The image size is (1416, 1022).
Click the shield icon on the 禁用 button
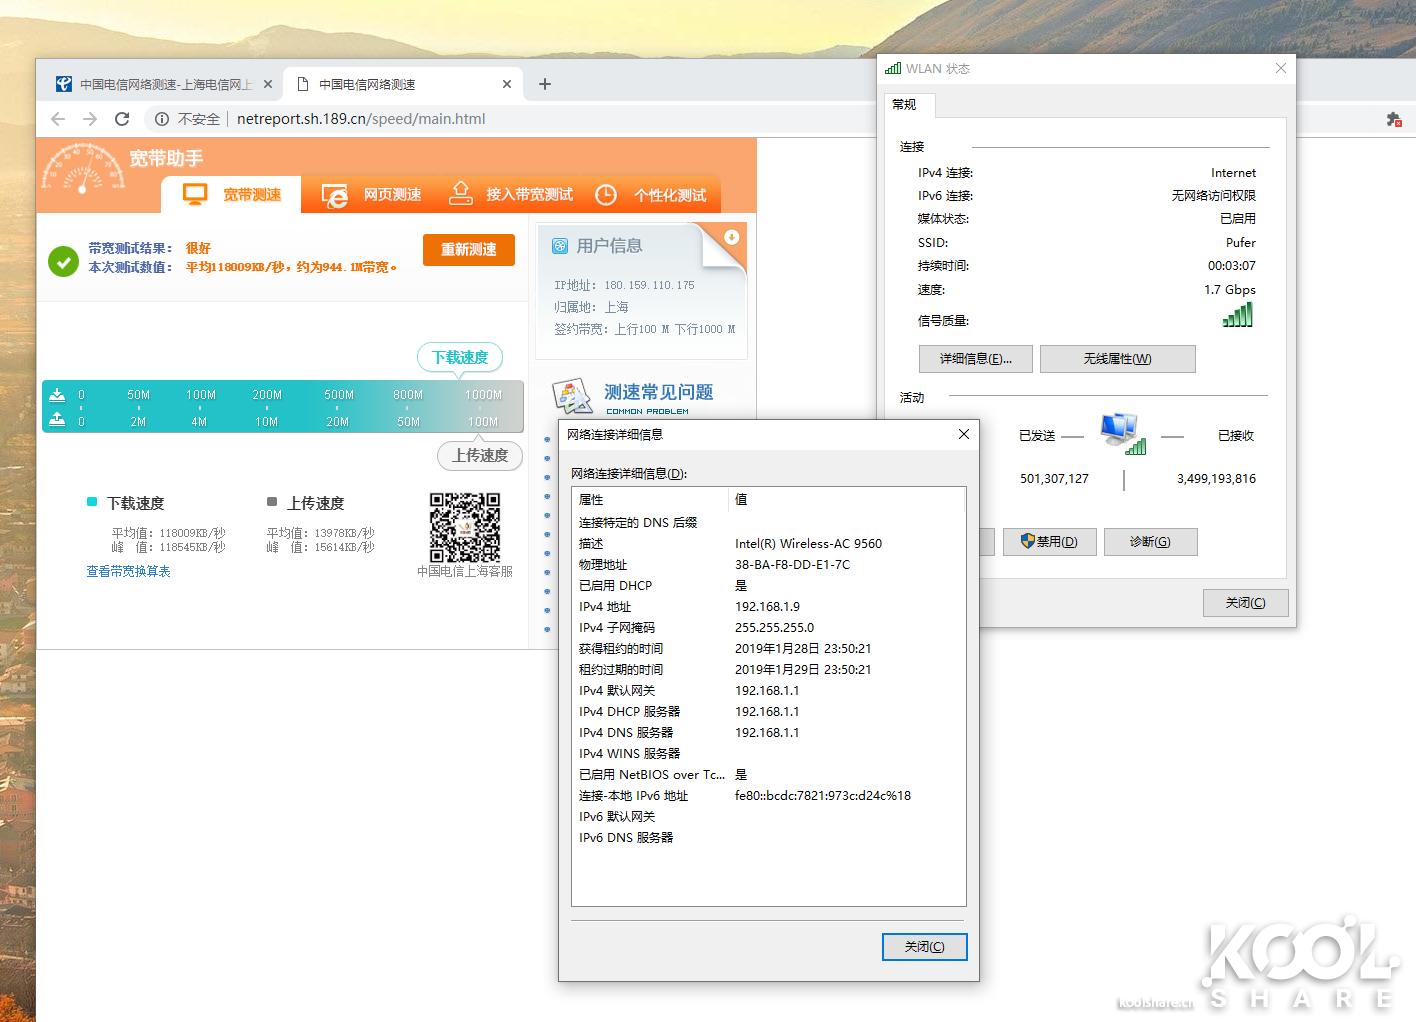coord(1028,541)
